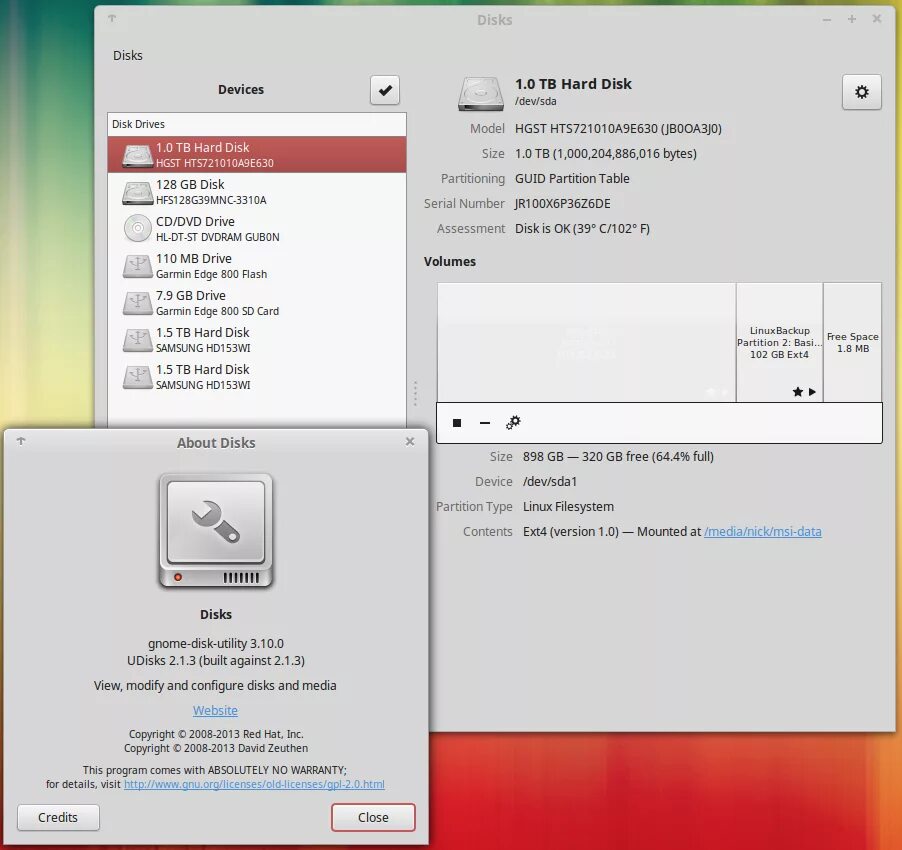Click the 128 GB disk icon in the list
The width and height of the screenshot is (902, 850).
[x=137, y=192]
